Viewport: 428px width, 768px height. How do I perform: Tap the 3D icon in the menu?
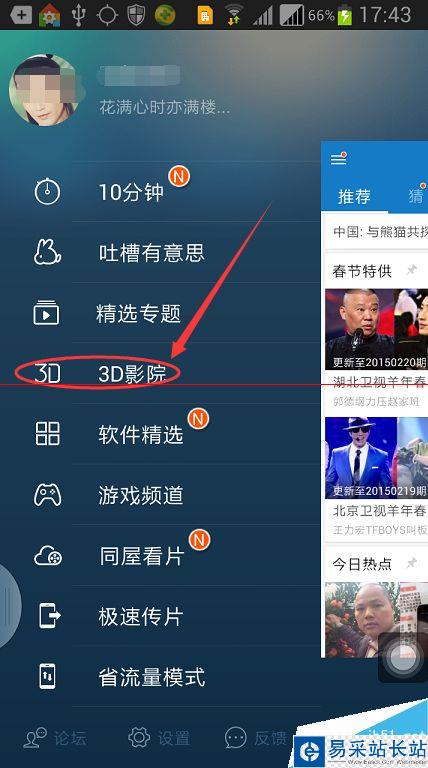(x=48, y=374)
